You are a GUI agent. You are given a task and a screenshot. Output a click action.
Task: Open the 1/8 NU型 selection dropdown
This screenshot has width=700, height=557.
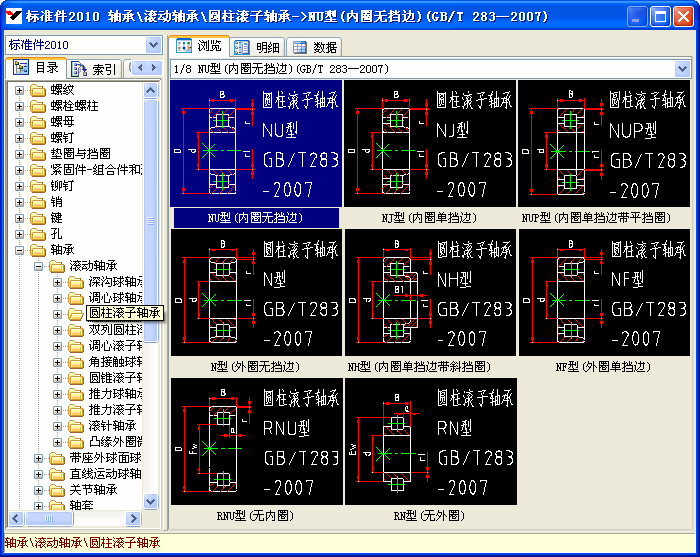click(682, 69)
